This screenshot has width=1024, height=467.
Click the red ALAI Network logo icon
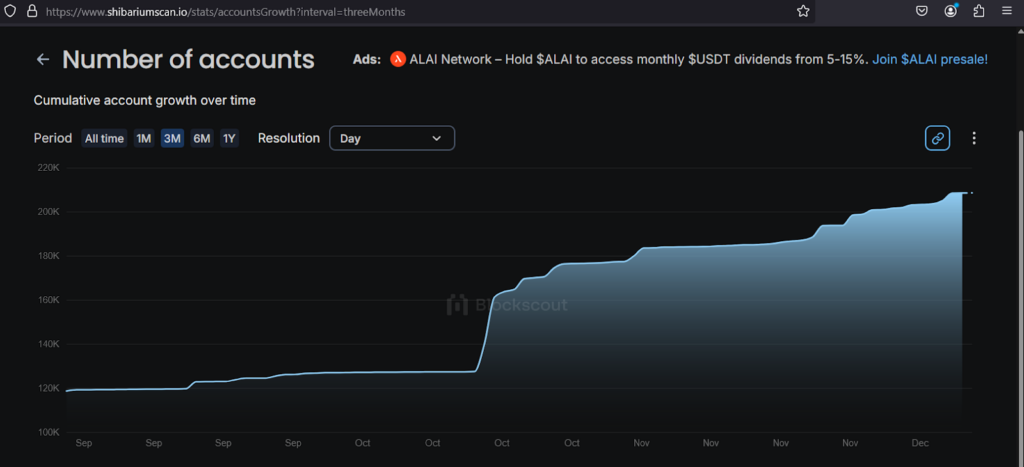coord(398,59)
